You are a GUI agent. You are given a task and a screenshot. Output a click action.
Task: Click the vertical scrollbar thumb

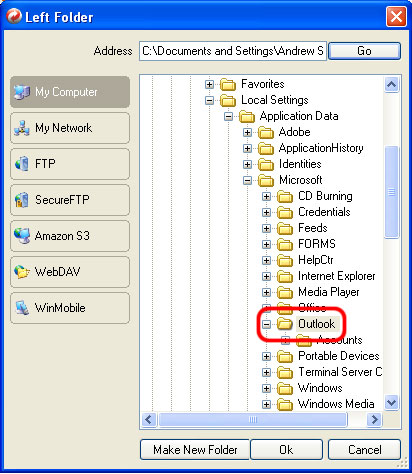click(392, 192)
